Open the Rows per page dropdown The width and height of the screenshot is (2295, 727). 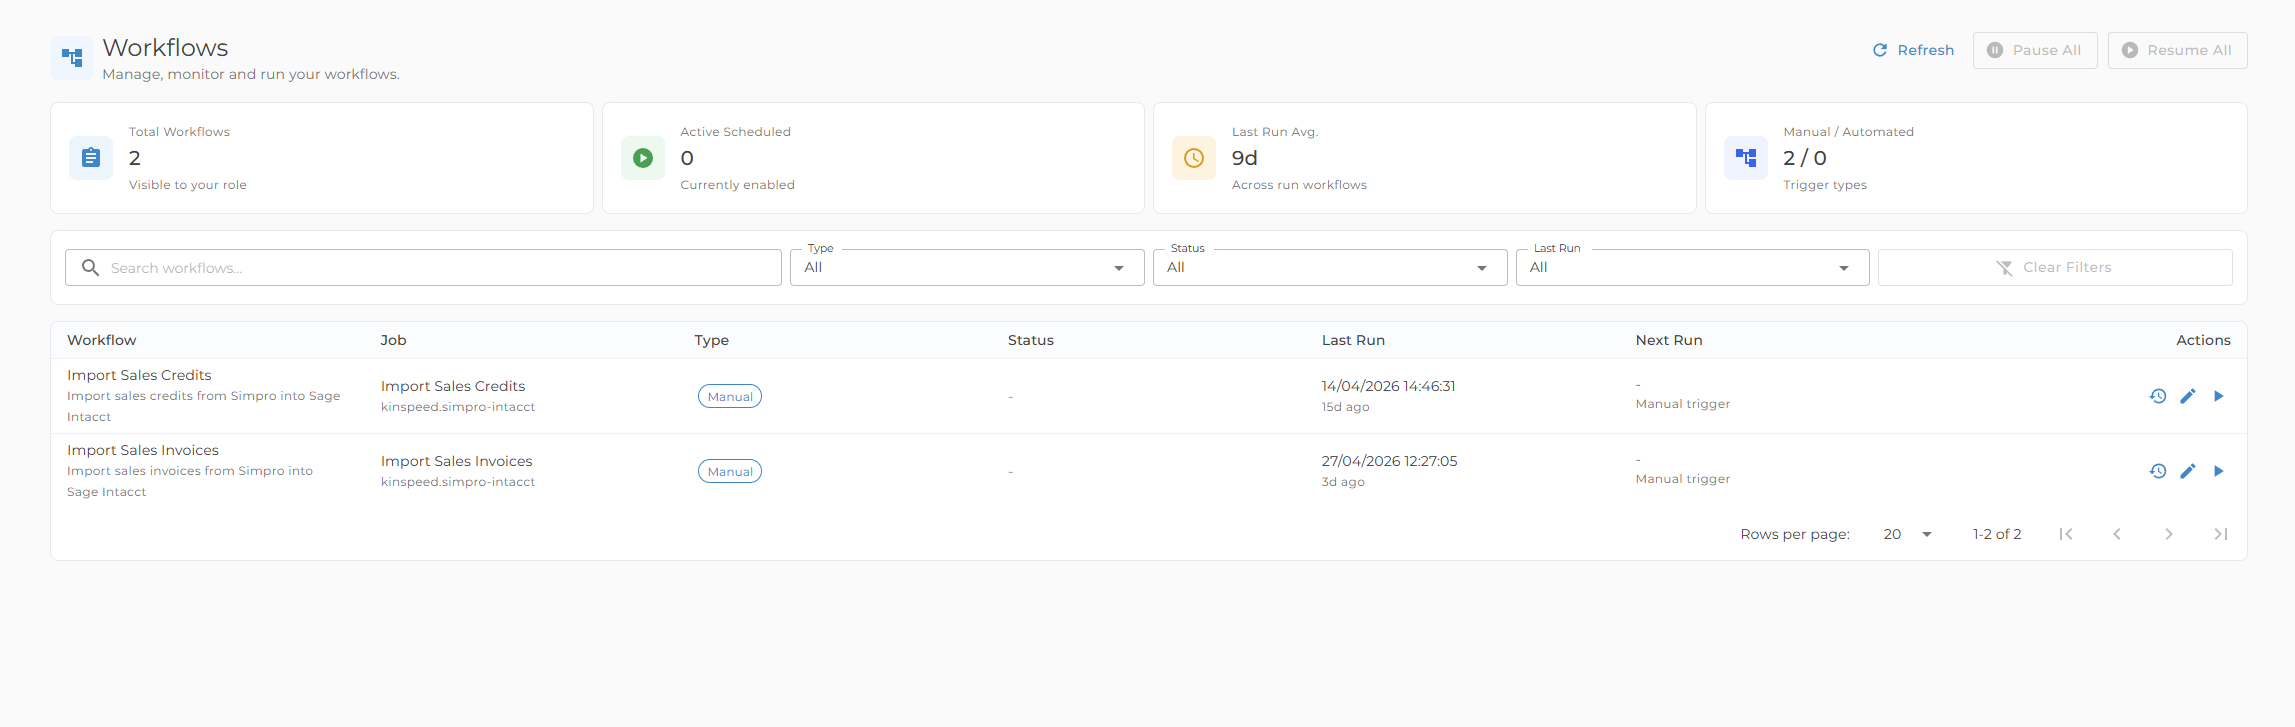coord(1907,534)
